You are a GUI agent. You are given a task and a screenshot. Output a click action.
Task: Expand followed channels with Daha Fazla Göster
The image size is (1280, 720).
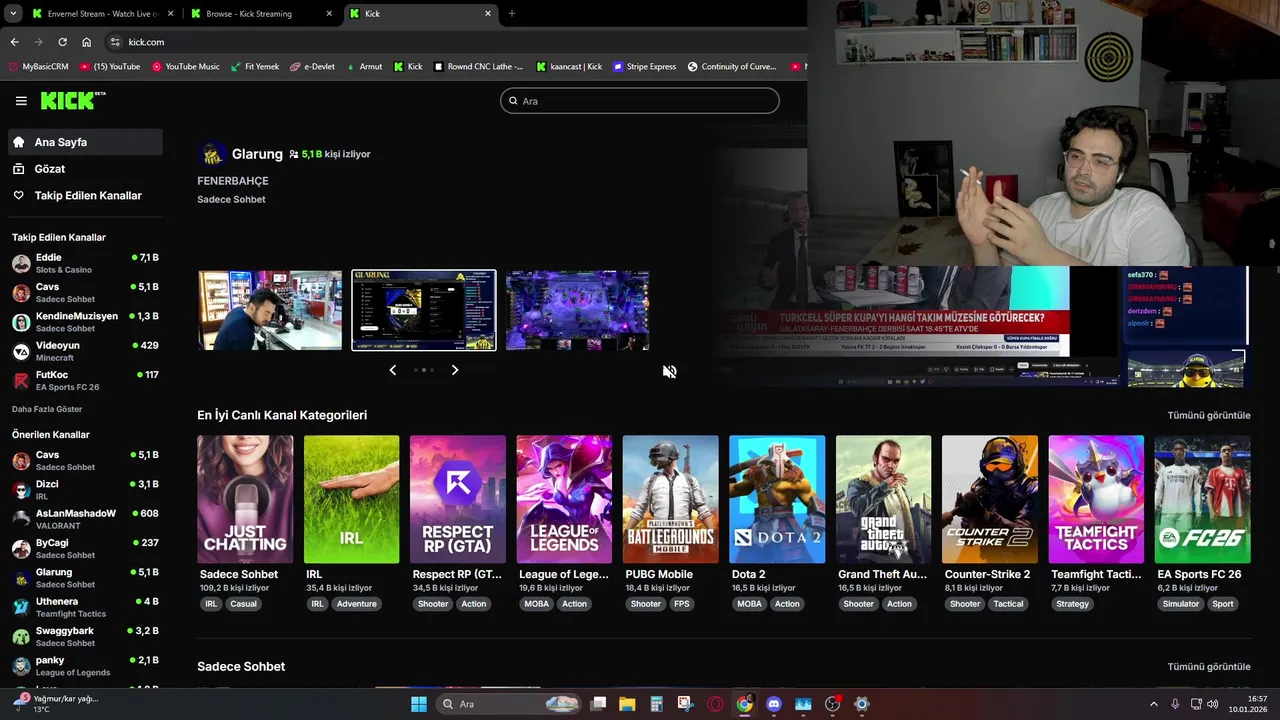(x=47, y=409)
